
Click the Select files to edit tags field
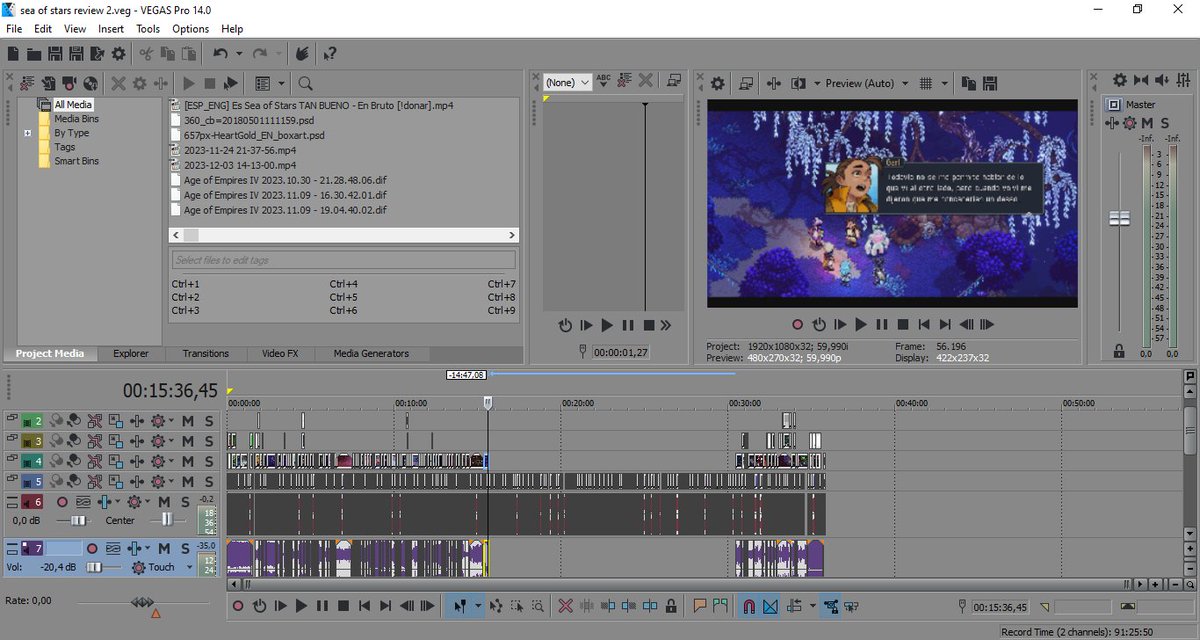(343, 260)
